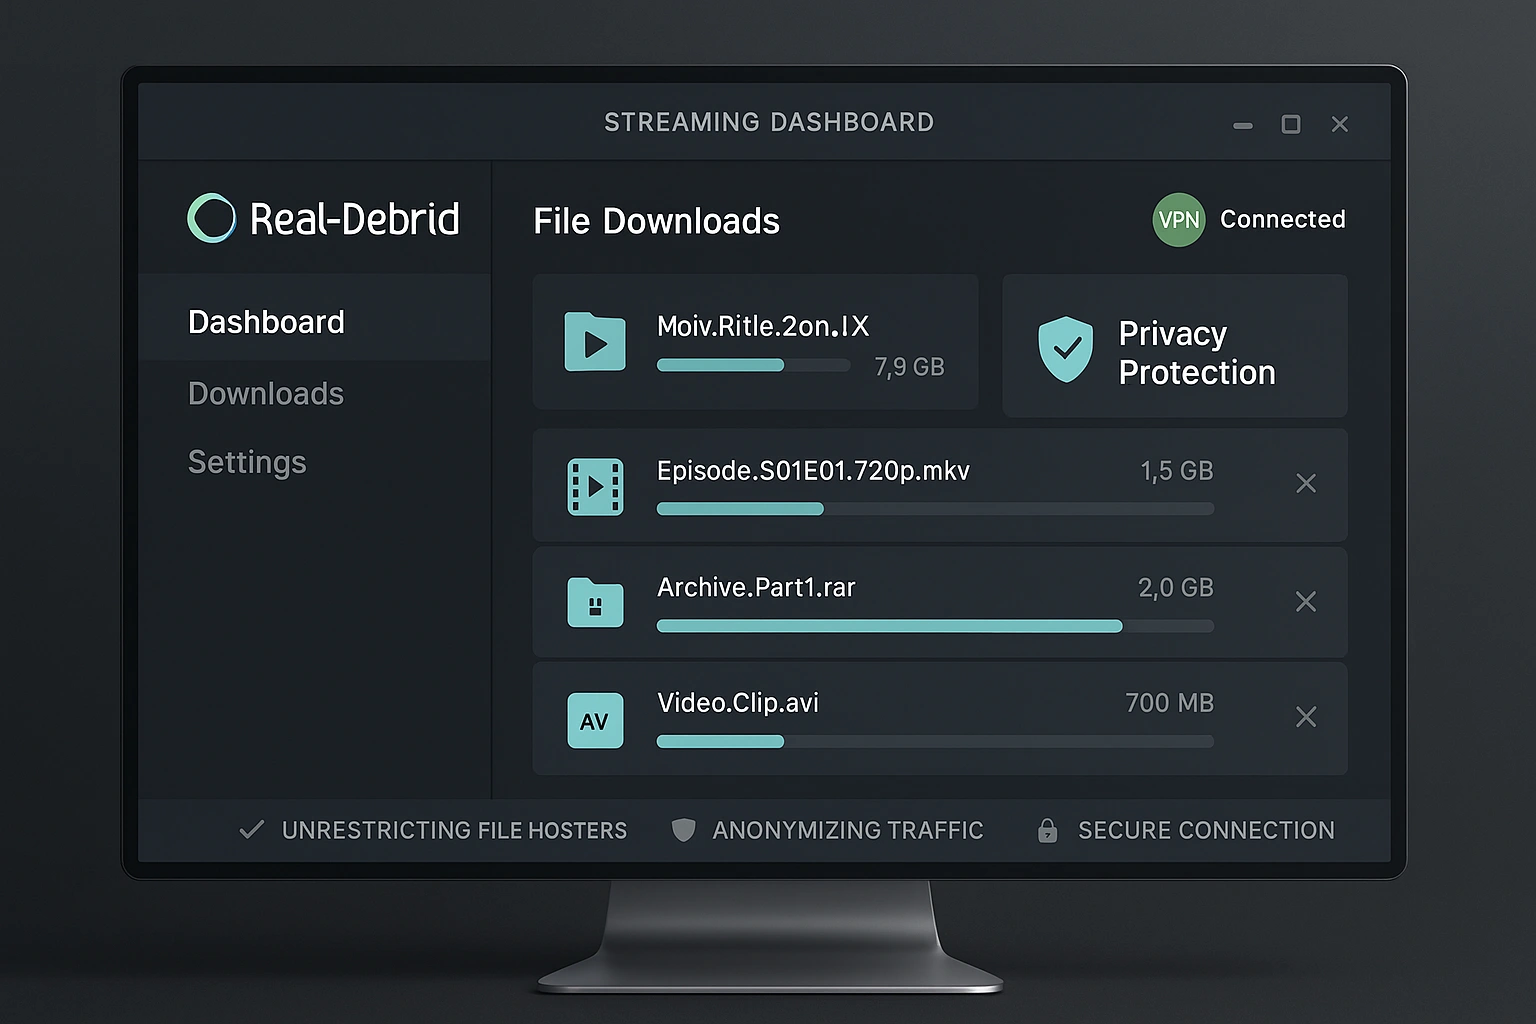Click the checkmark beside Unrestricting File Hosters

(250, 829)
